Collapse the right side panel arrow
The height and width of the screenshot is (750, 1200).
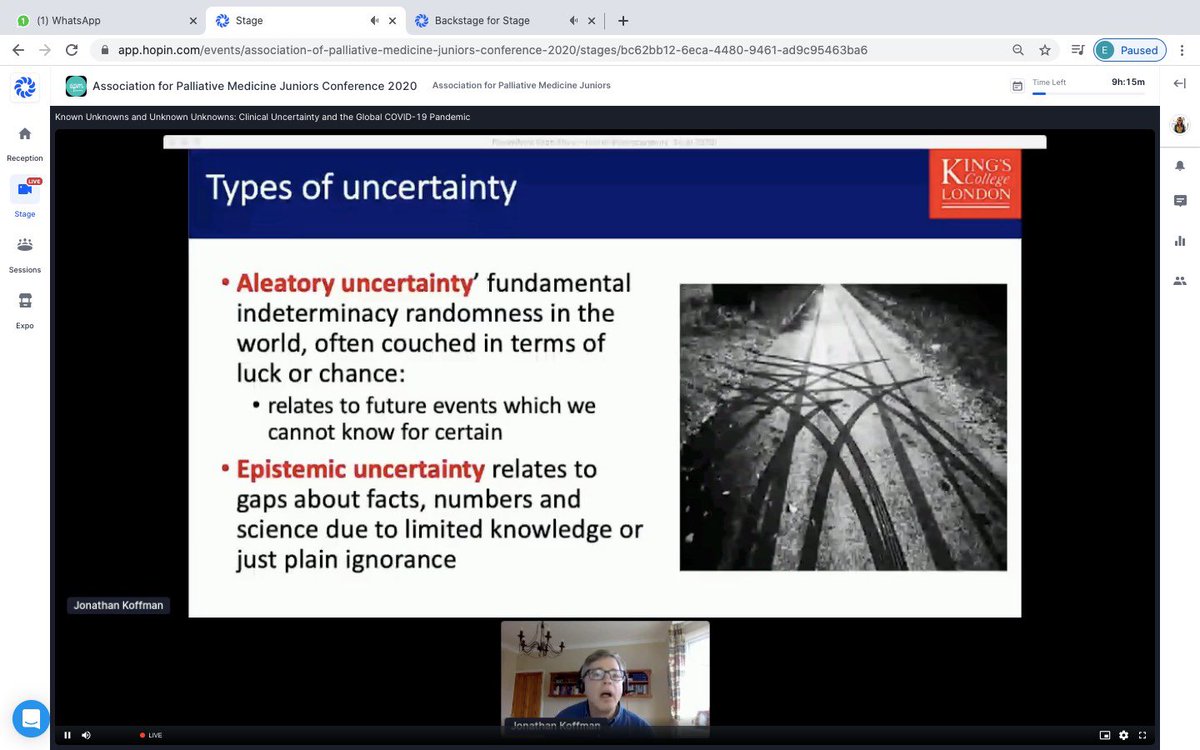pos(1179,84)
